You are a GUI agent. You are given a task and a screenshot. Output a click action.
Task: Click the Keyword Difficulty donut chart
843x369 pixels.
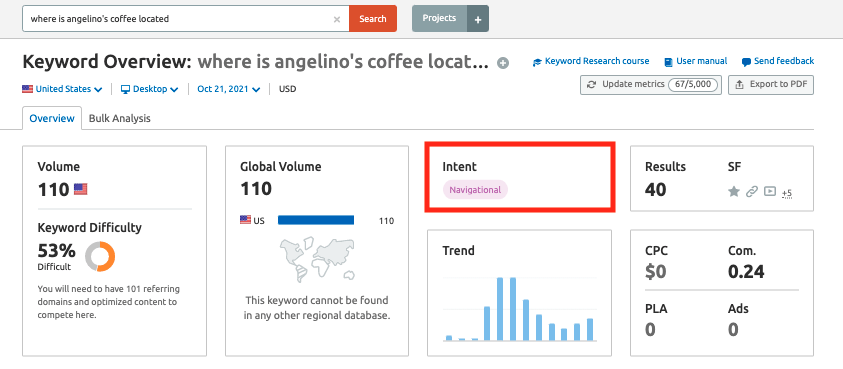(100, 257)
